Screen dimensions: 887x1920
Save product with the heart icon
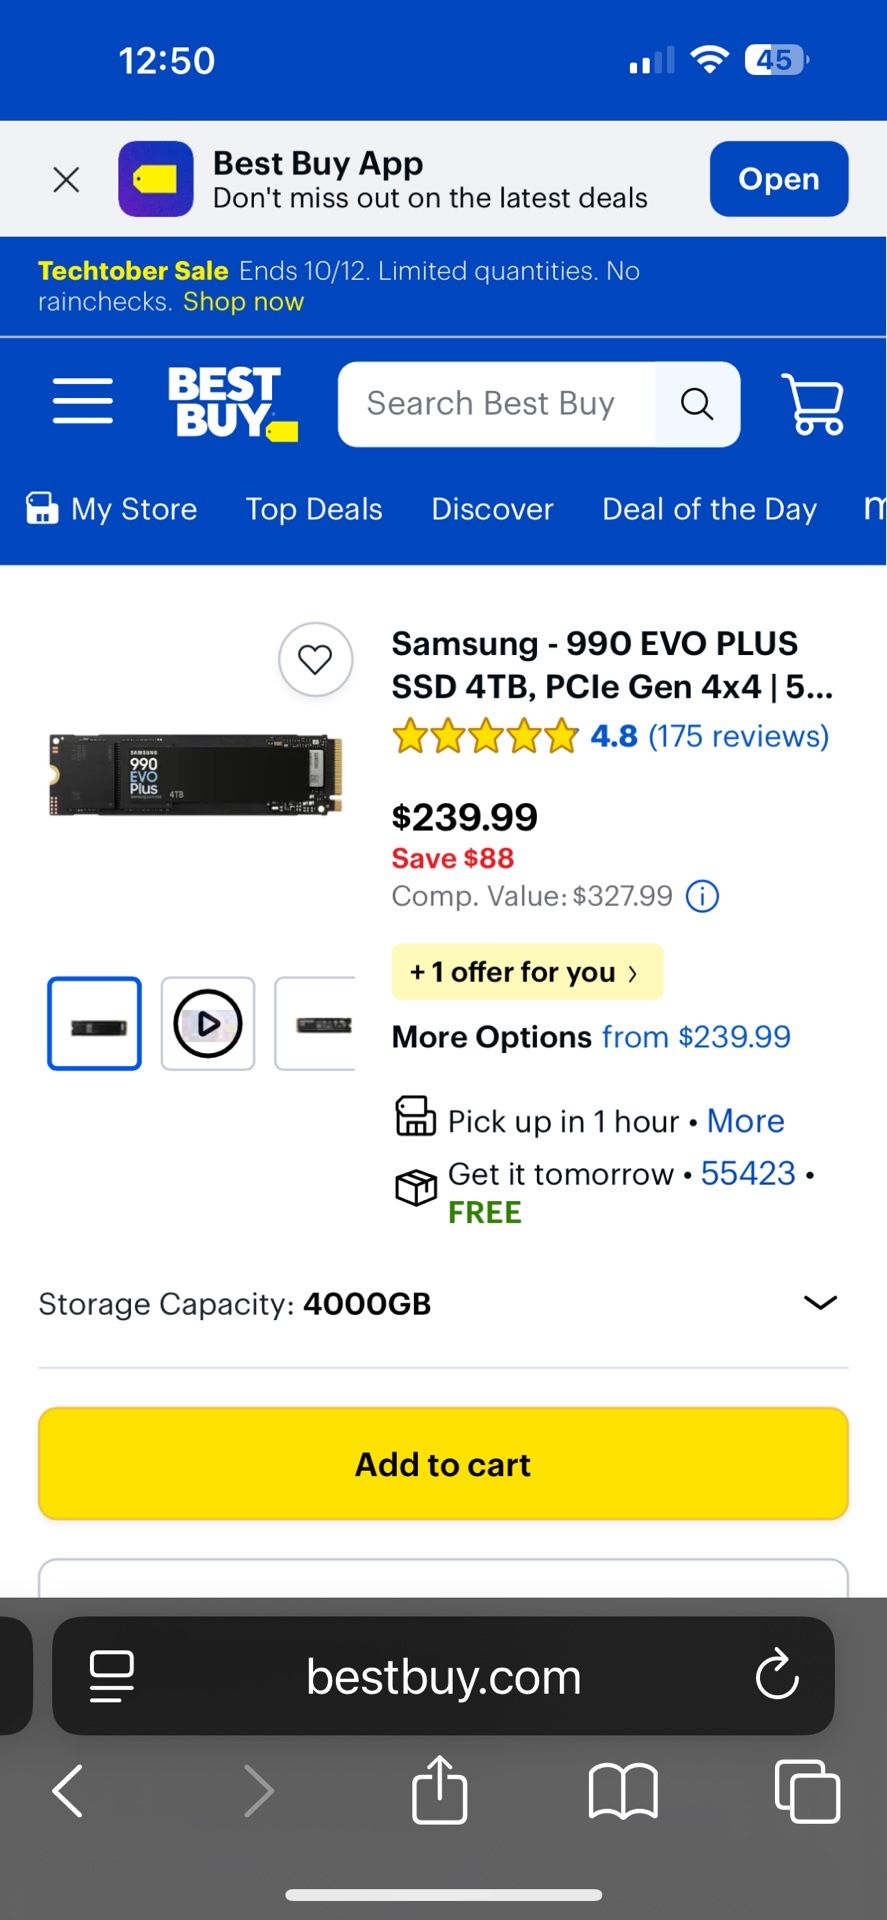point(315,660)
